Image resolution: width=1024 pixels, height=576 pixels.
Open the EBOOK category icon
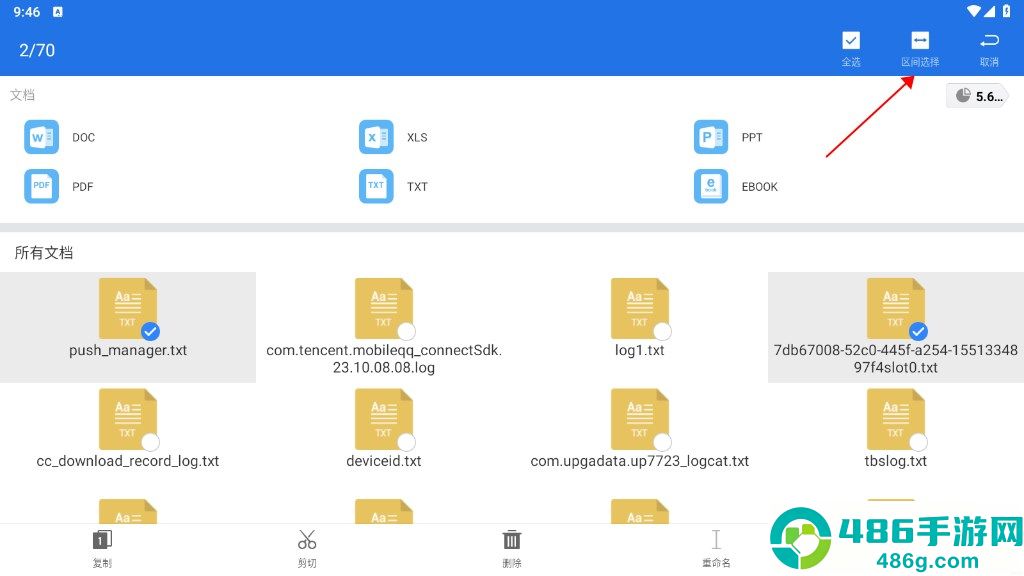point(711,186)
